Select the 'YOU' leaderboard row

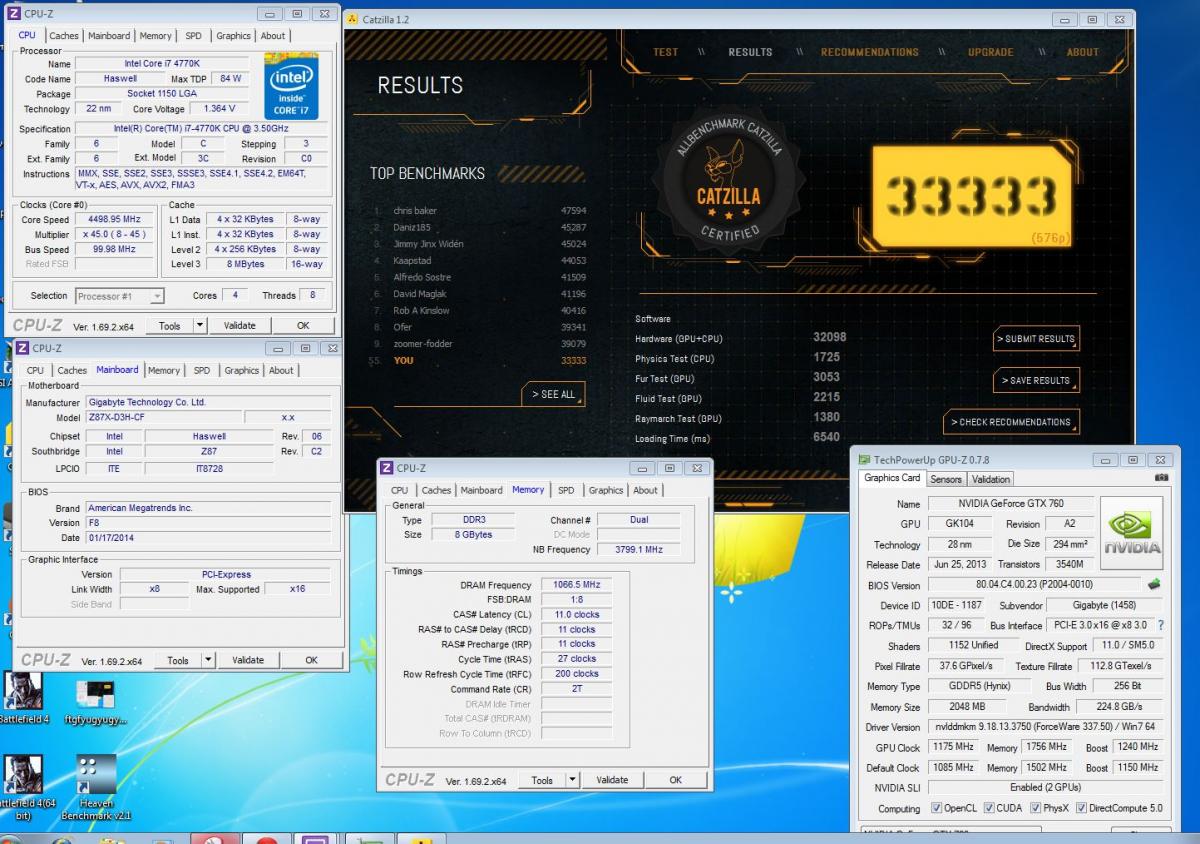pyautogui.click(x=480, y=360)
